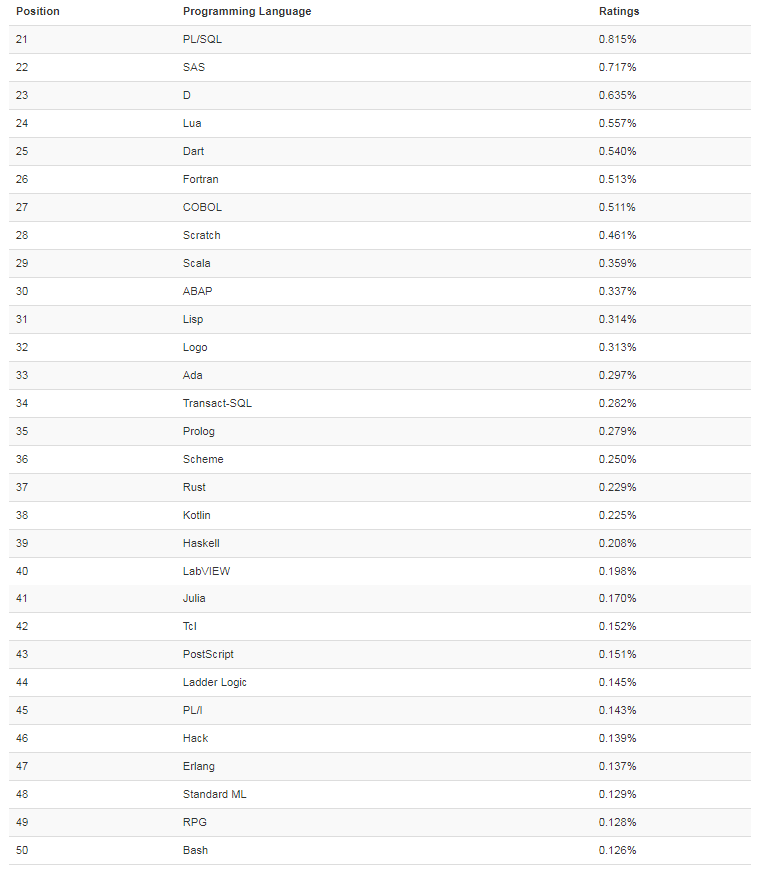This screenshot has height=869, width=757.
Task: Select the Lua language cell
Action: (193, 123)
